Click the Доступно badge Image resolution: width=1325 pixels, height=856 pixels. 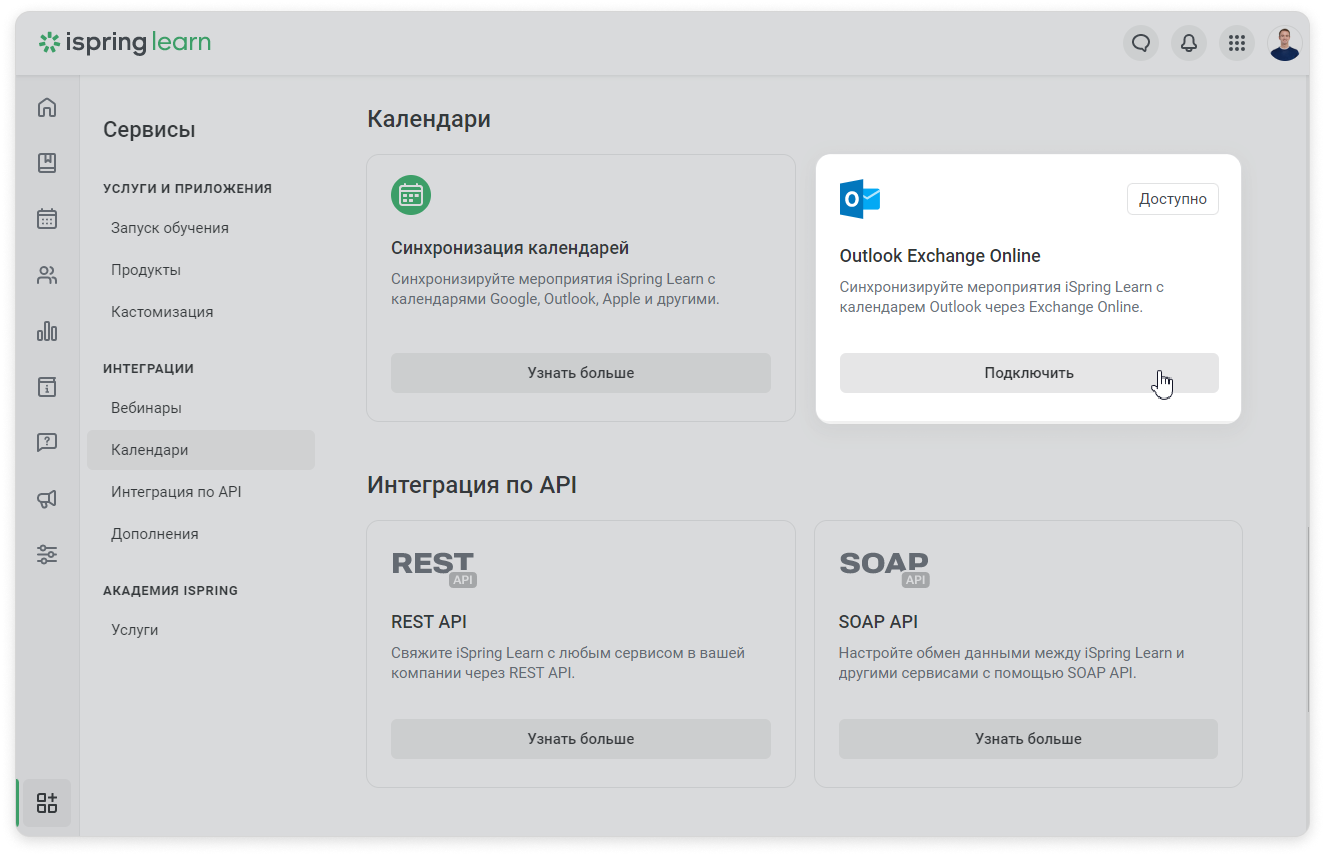pos(1173,199)
